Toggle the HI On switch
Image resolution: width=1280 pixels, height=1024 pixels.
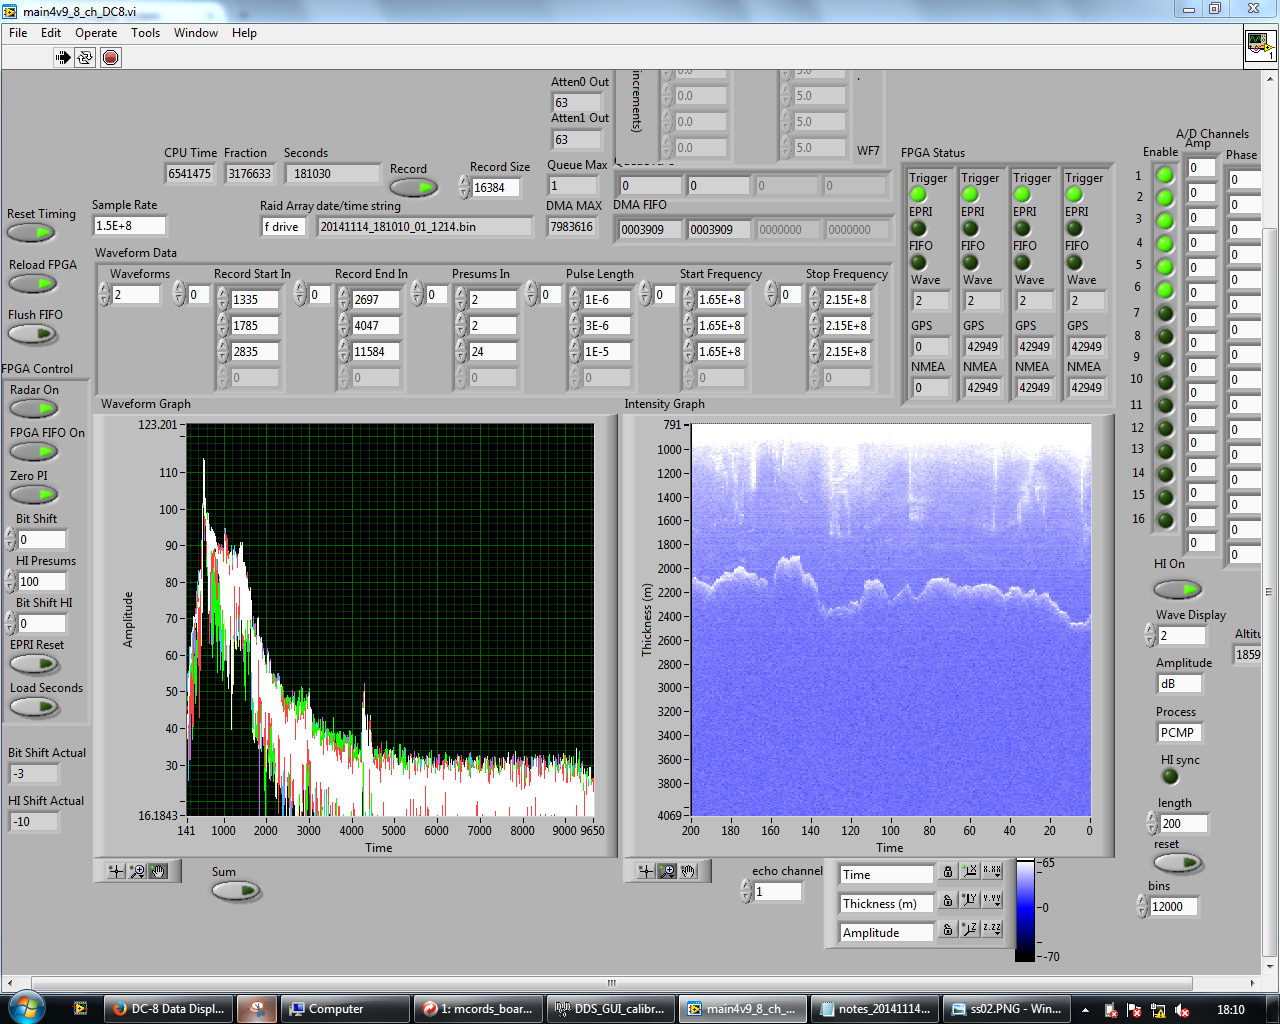[x=1177, y=589]
